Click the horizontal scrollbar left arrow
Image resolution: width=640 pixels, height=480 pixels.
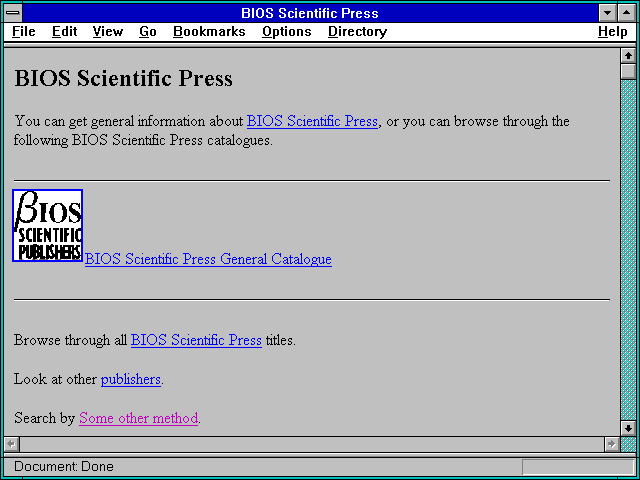11,444
